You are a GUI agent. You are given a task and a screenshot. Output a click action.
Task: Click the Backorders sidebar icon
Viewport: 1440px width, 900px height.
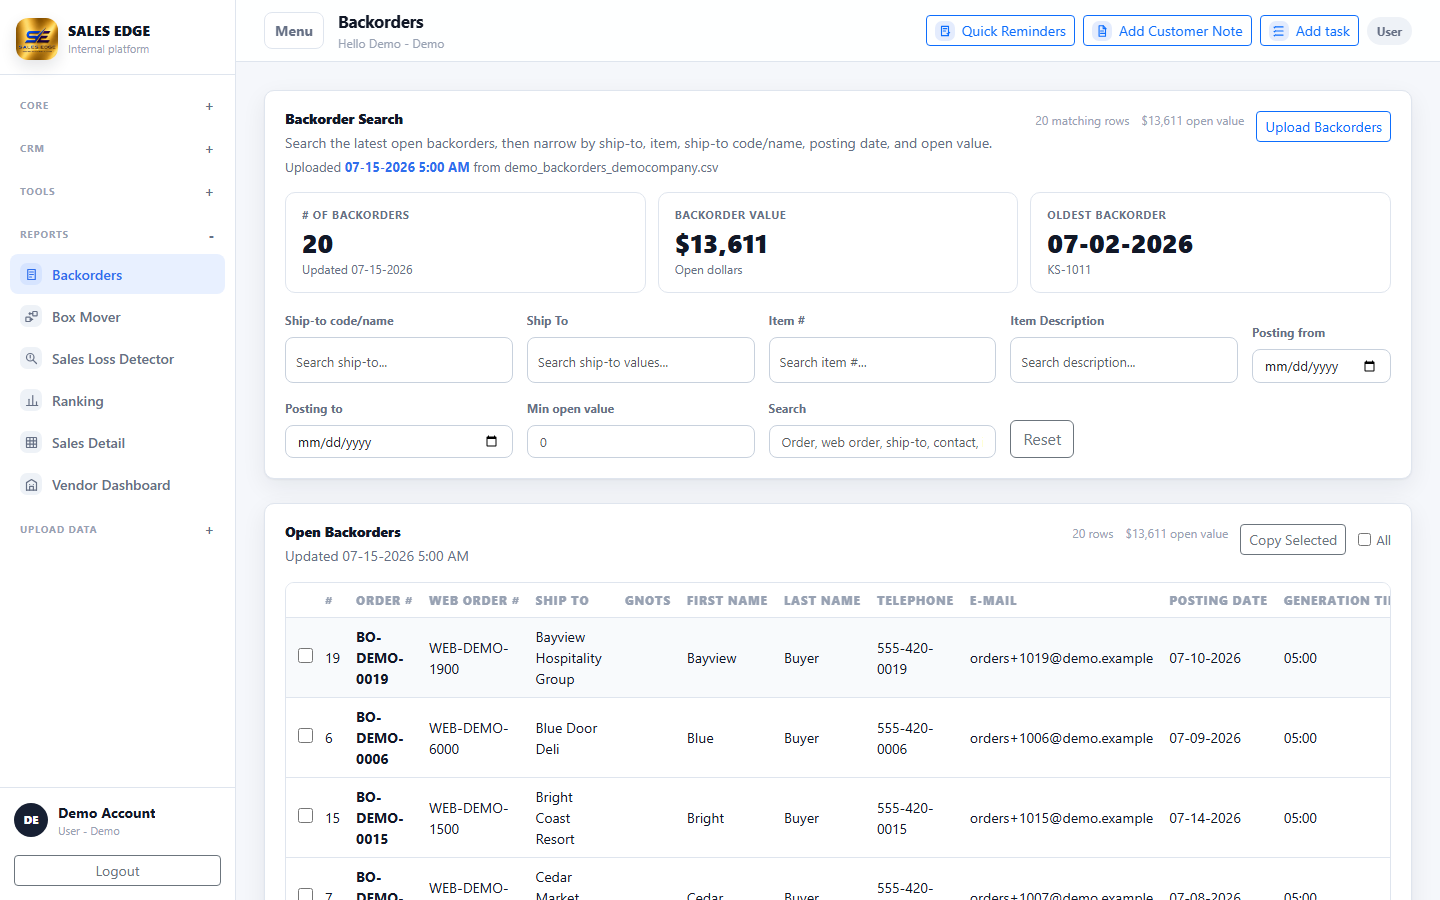pyautogui.click(x=32, y=274)
